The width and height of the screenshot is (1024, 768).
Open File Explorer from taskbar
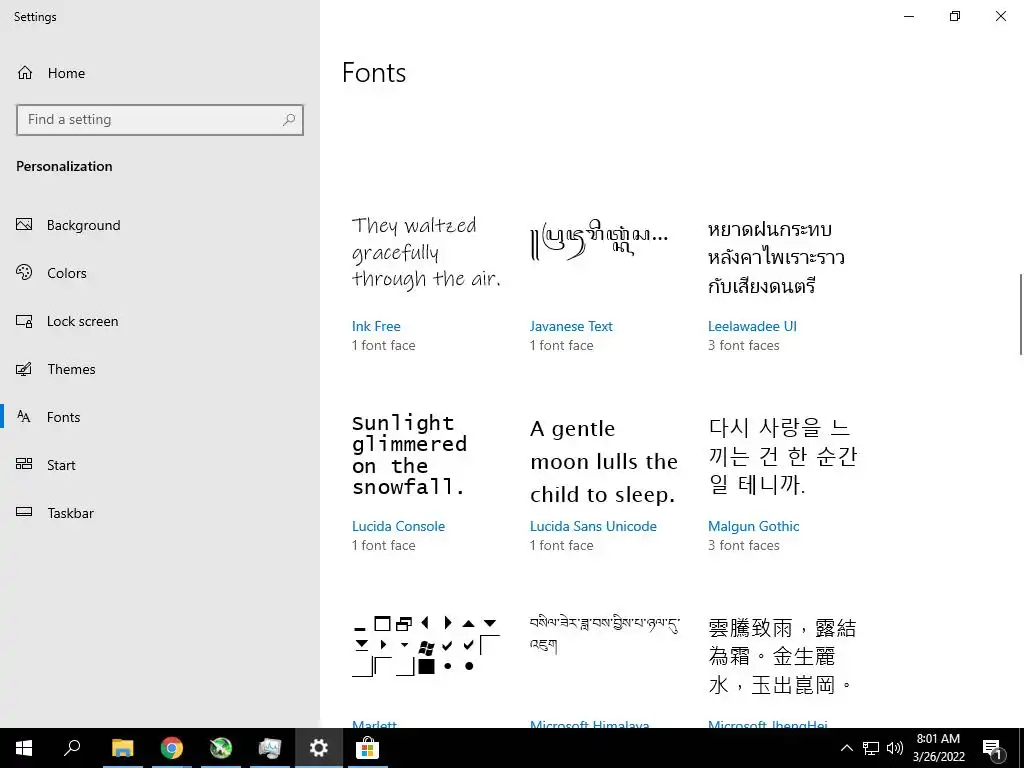point(122,748)
